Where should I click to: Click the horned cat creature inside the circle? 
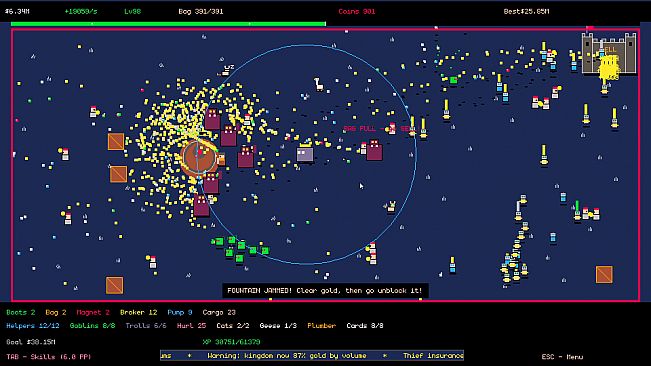tap(391, 206)
